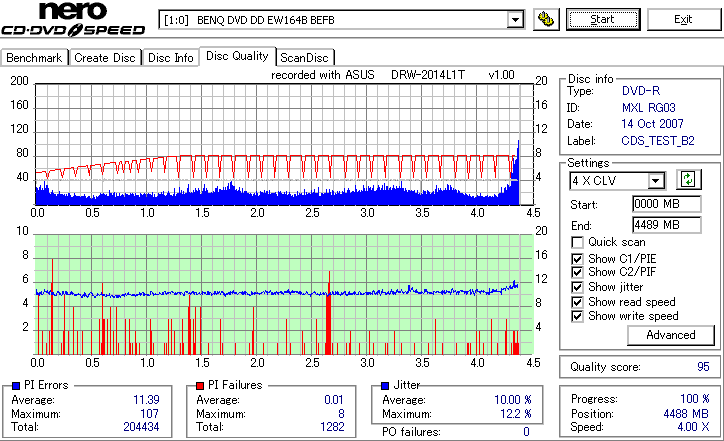Click PI Failures average 0.01
This screenshot has width=724, height=441.
tap(333, 399)
